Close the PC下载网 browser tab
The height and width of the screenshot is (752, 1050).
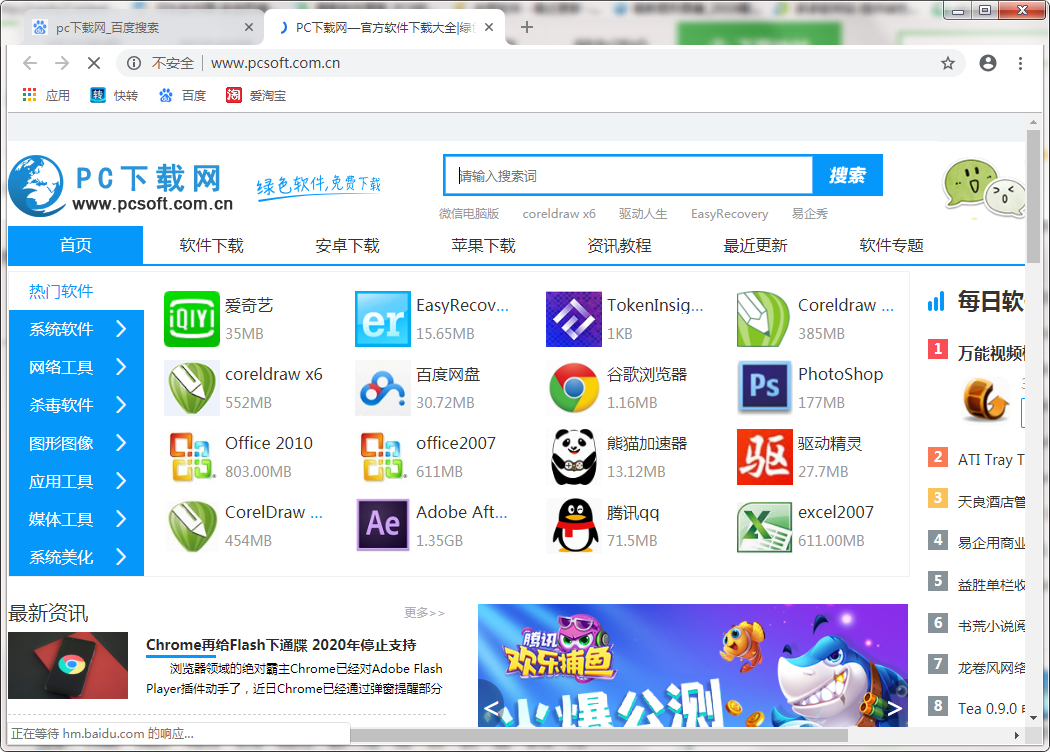489,27
